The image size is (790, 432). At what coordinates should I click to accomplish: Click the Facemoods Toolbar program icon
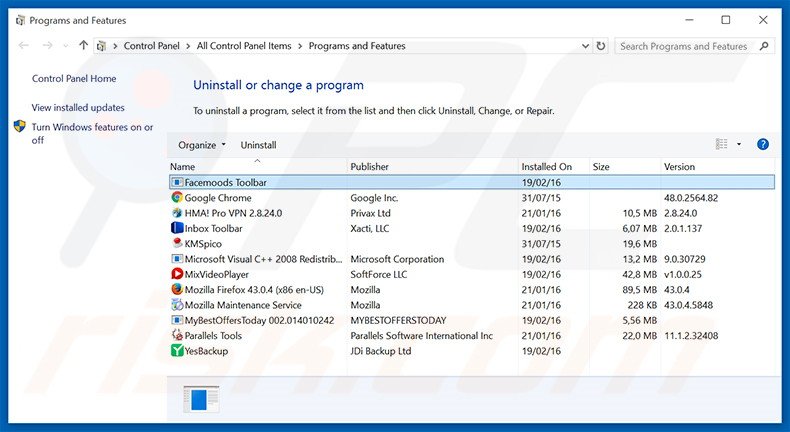tap(177, 182)
